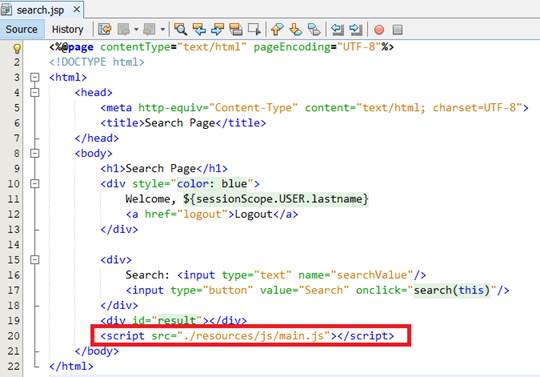Click the greyed Back navigation icon
This screenshot has width=540, height=377.
tap(123, 29)
